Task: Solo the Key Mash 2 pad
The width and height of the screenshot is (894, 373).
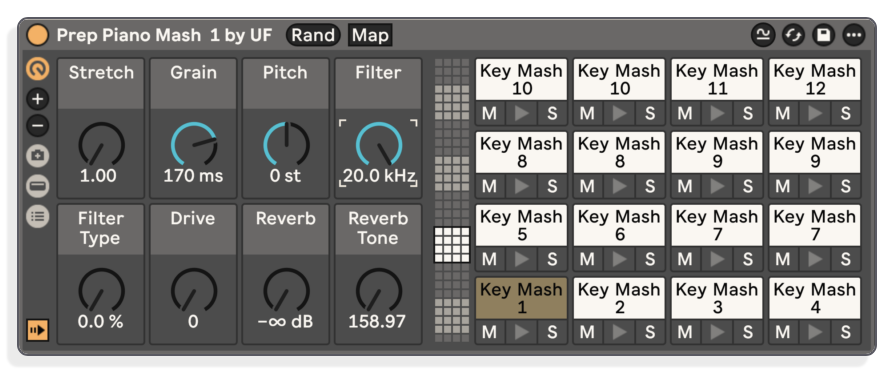Action: (650, 332)
